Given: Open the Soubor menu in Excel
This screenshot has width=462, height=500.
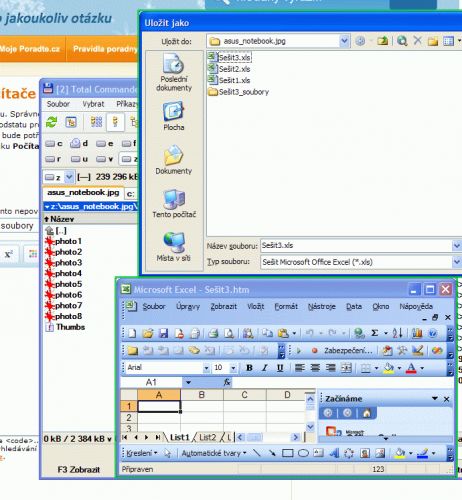Looking at the screenshot, I should tap(154, 306).
